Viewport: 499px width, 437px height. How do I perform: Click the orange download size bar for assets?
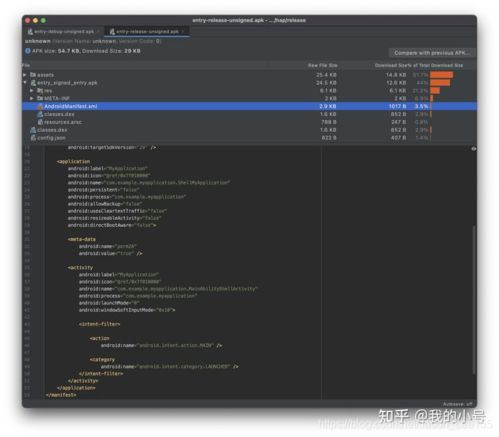(x=441, y=75)
